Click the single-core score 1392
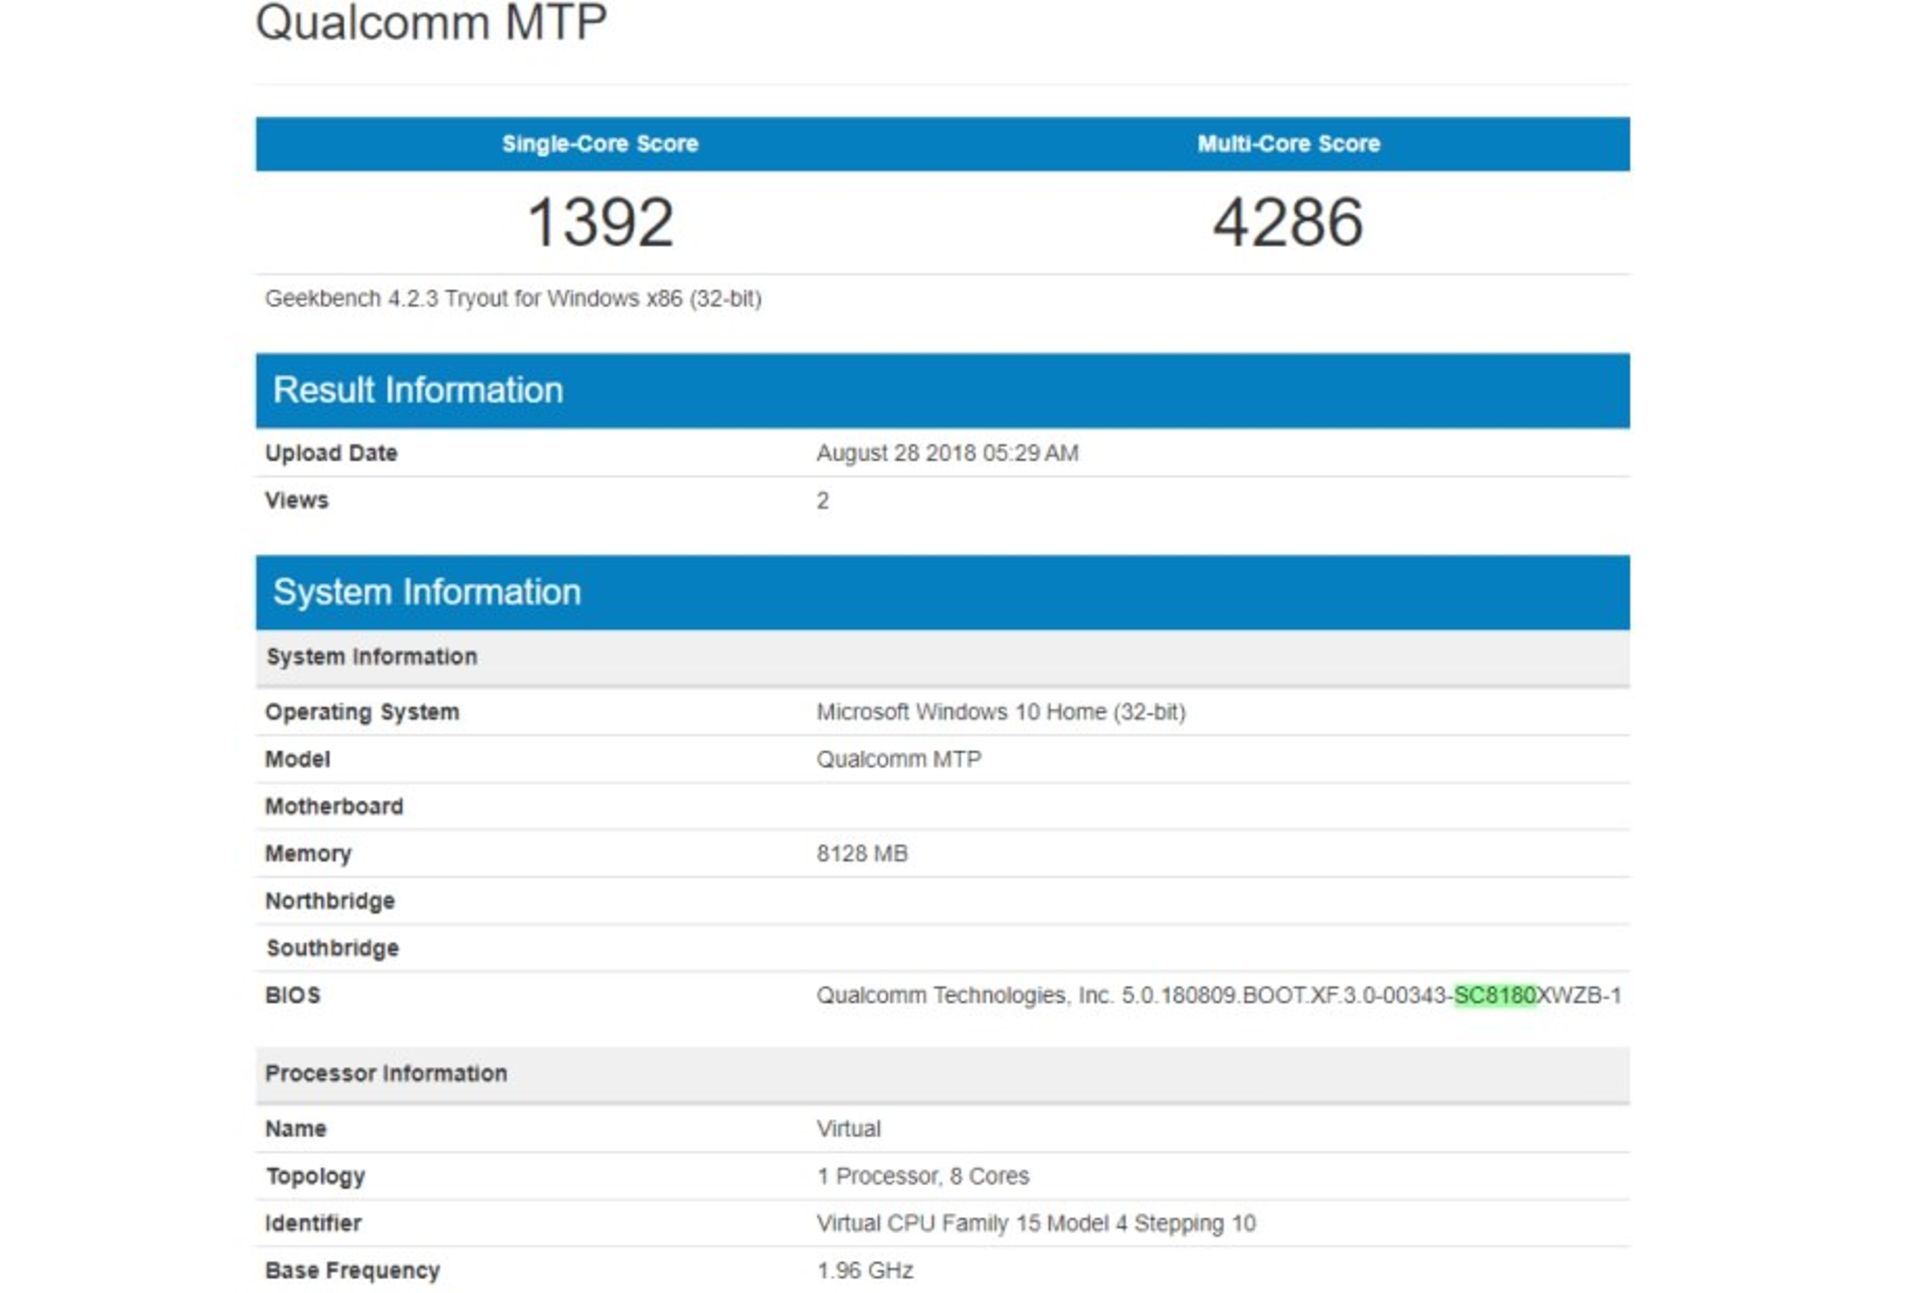1920x1293 pixels. pos(600,222)
